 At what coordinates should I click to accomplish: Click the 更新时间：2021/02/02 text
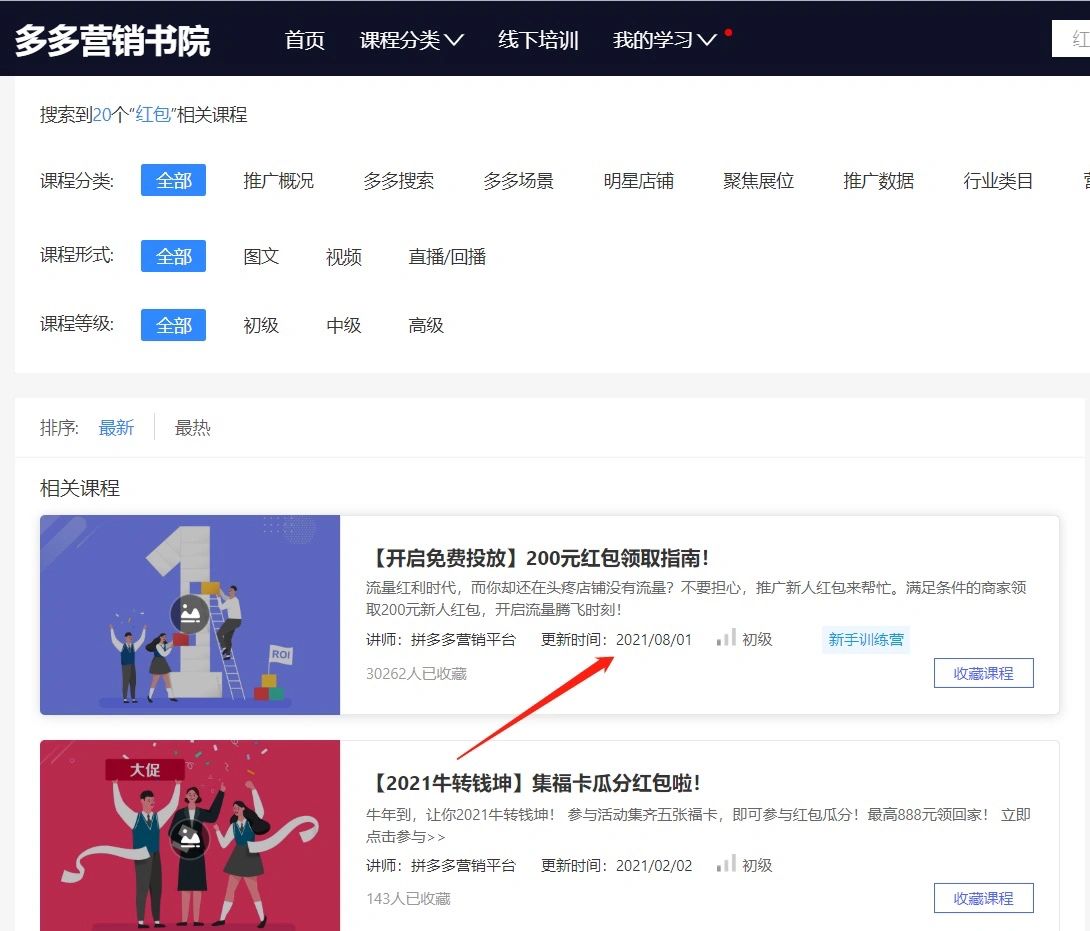(617, 866)
